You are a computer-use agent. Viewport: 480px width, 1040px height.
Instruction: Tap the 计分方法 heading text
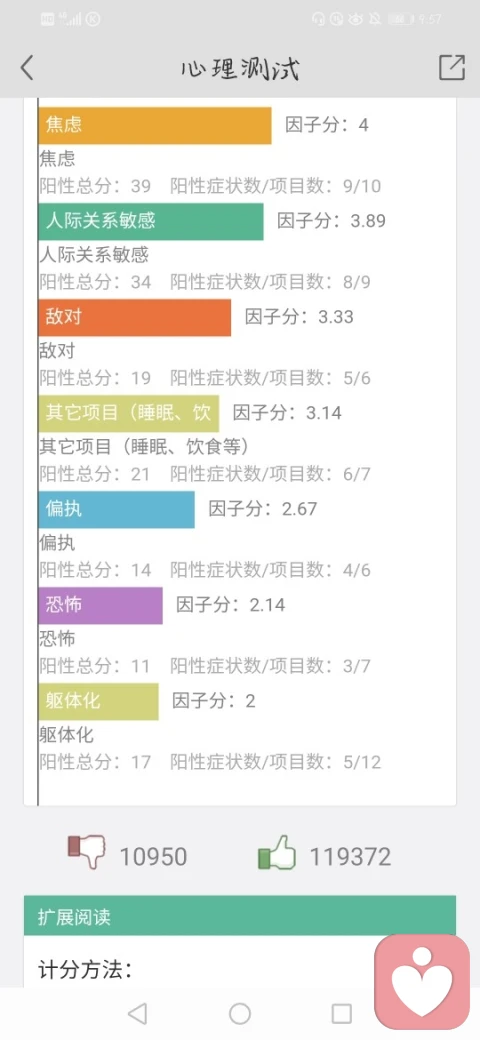(86, 970)
